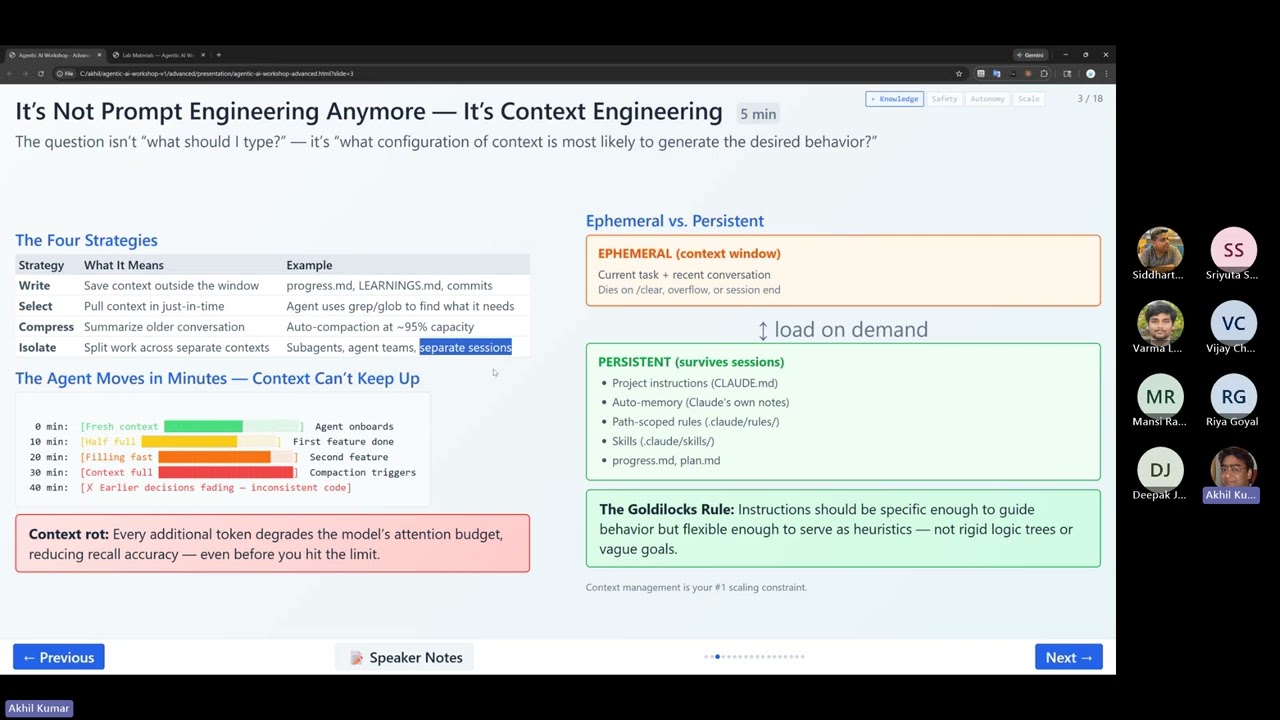
Task: Click the 'Compress' strategy cell
Action: tap(46, 327)
